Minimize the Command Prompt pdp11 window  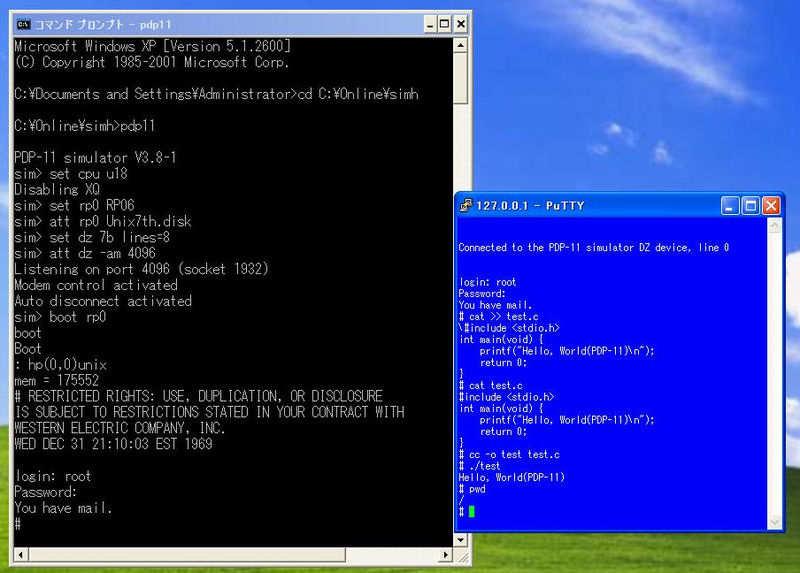tap(430, 24)
